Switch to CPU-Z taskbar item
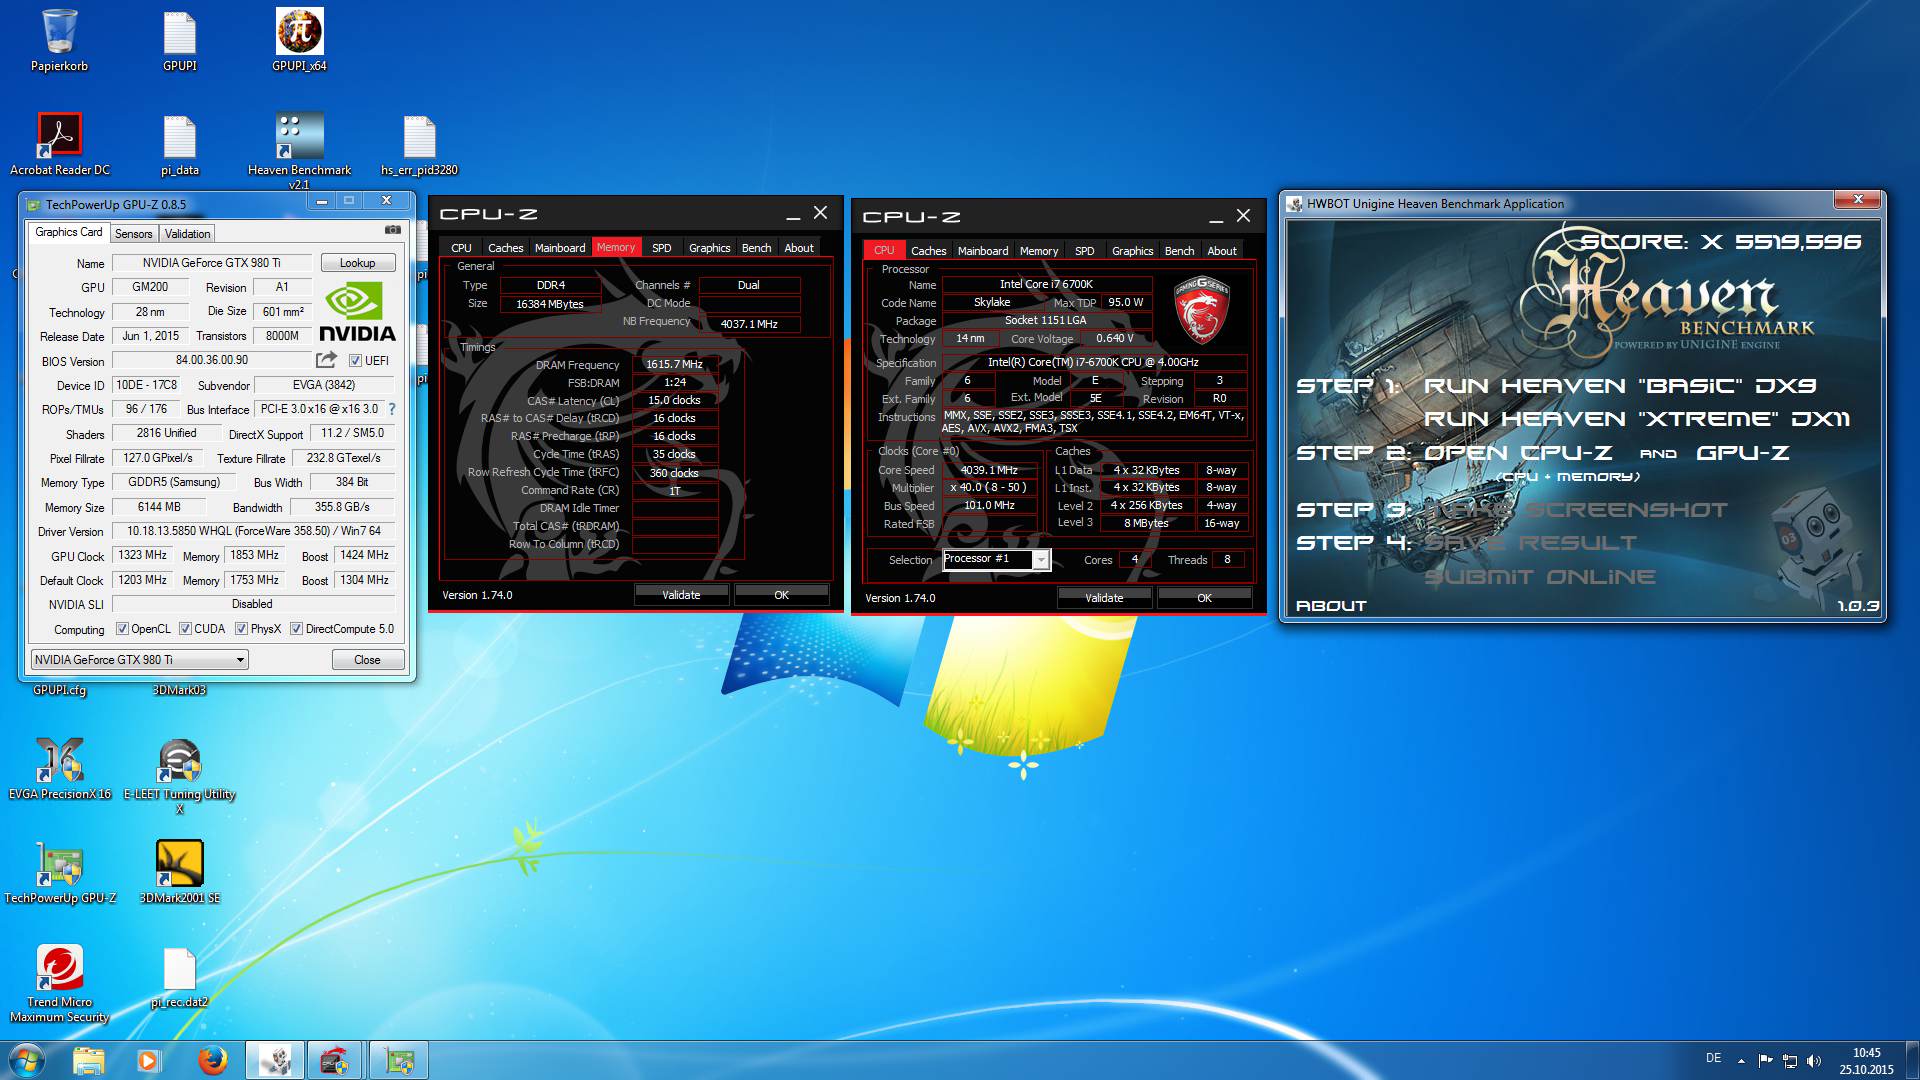Screen dimensions: 1920x1080 (336, 1060)
